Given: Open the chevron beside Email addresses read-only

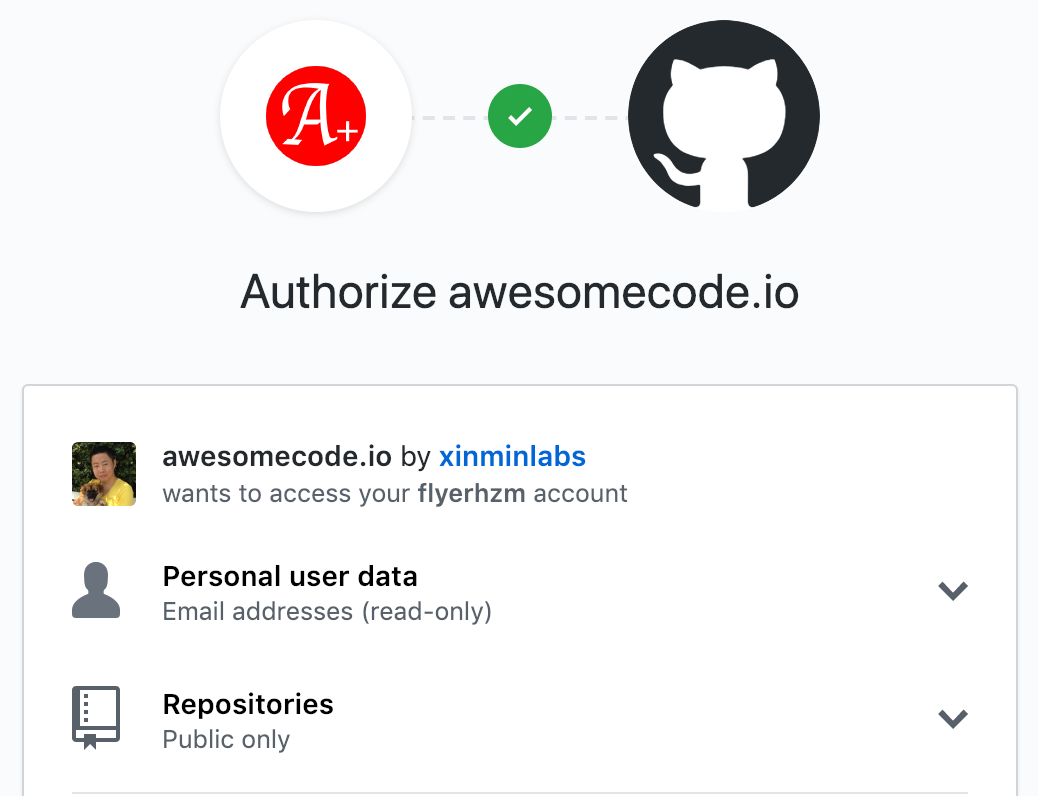Looking at the screenshot, I should tap(953, 591).
